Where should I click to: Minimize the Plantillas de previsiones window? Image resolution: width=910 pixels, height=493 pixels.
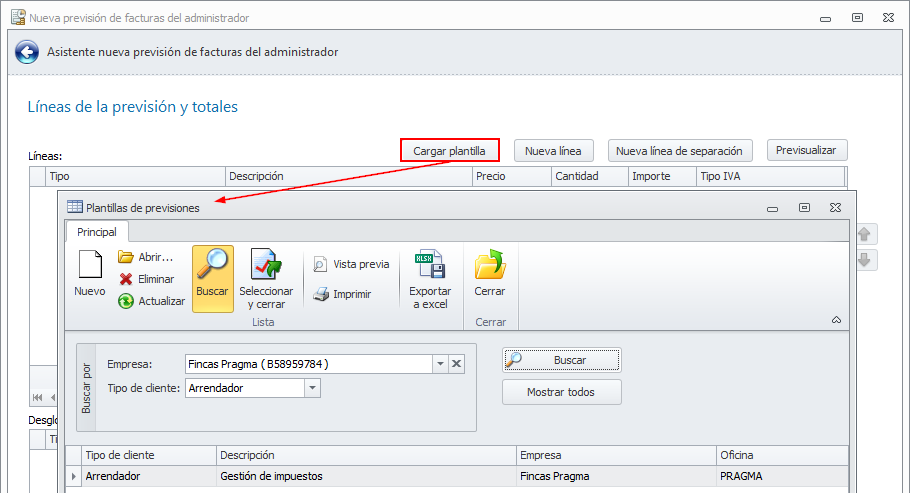click(772, 208)
